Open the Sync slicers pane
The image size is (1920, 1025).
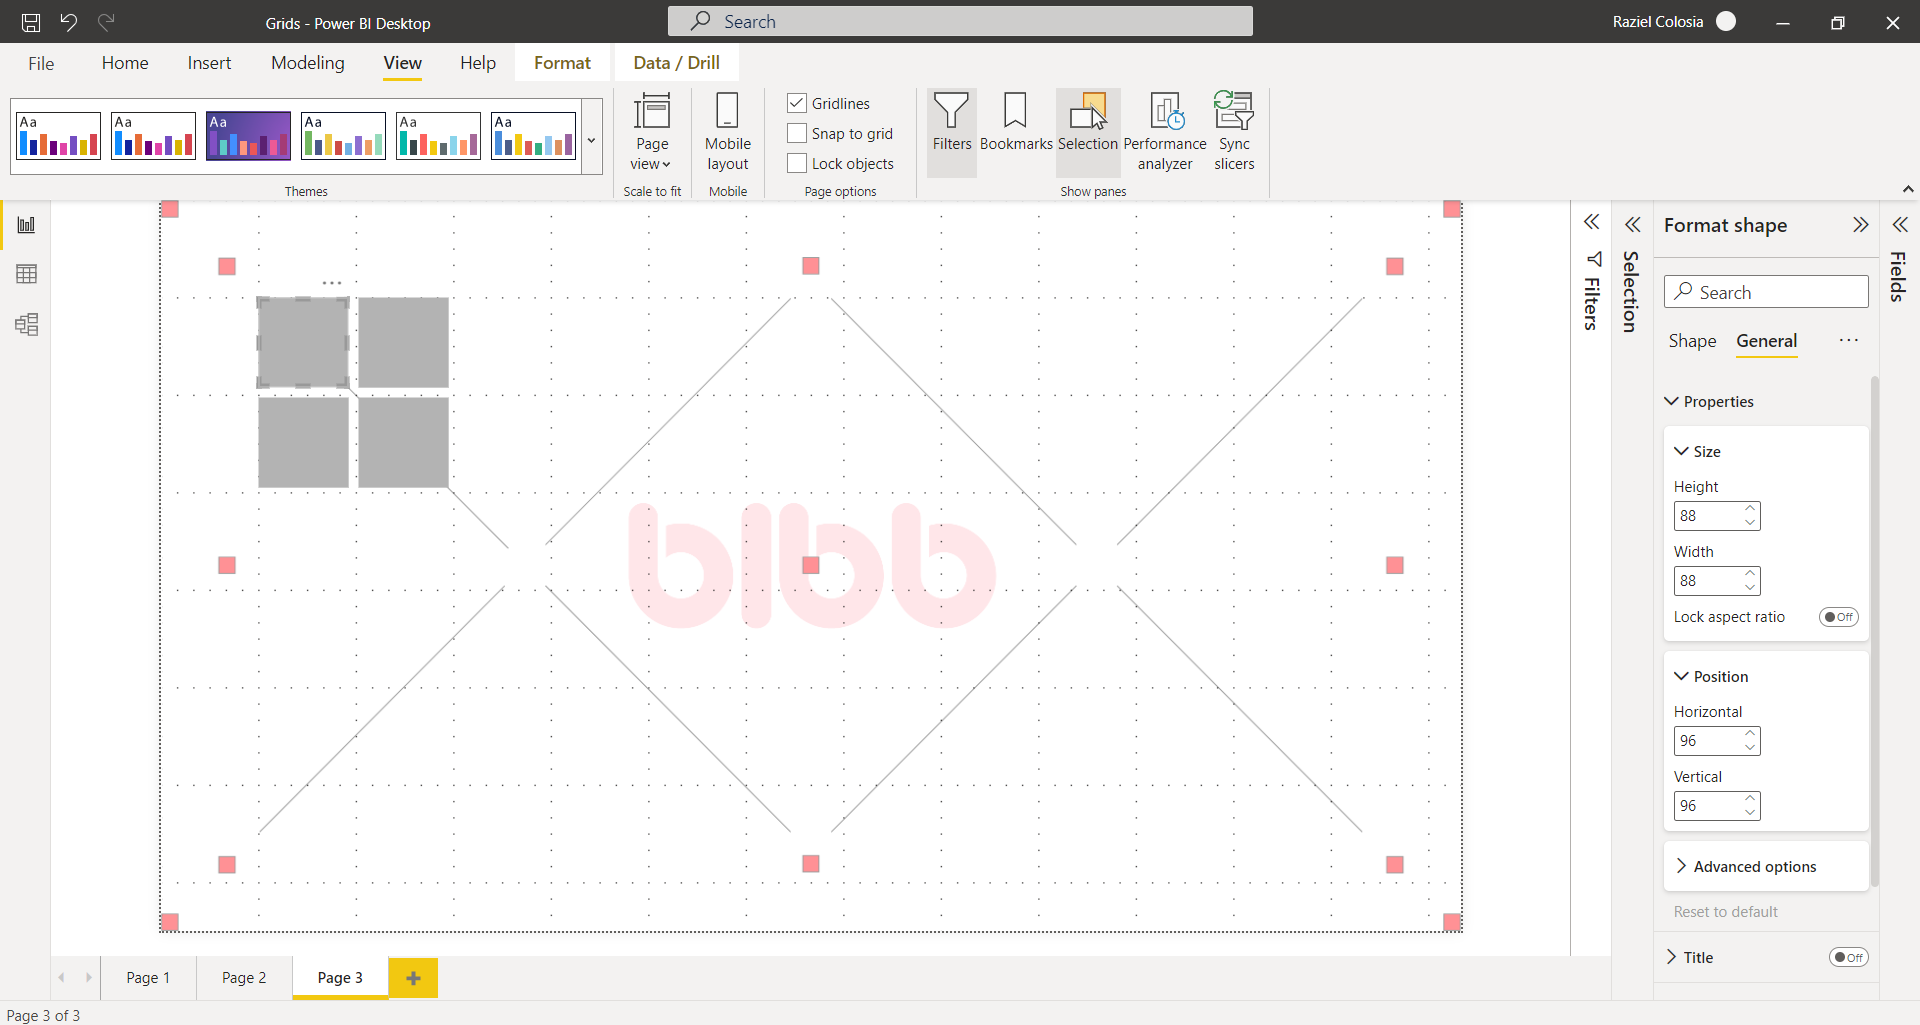pos(1233,132)
